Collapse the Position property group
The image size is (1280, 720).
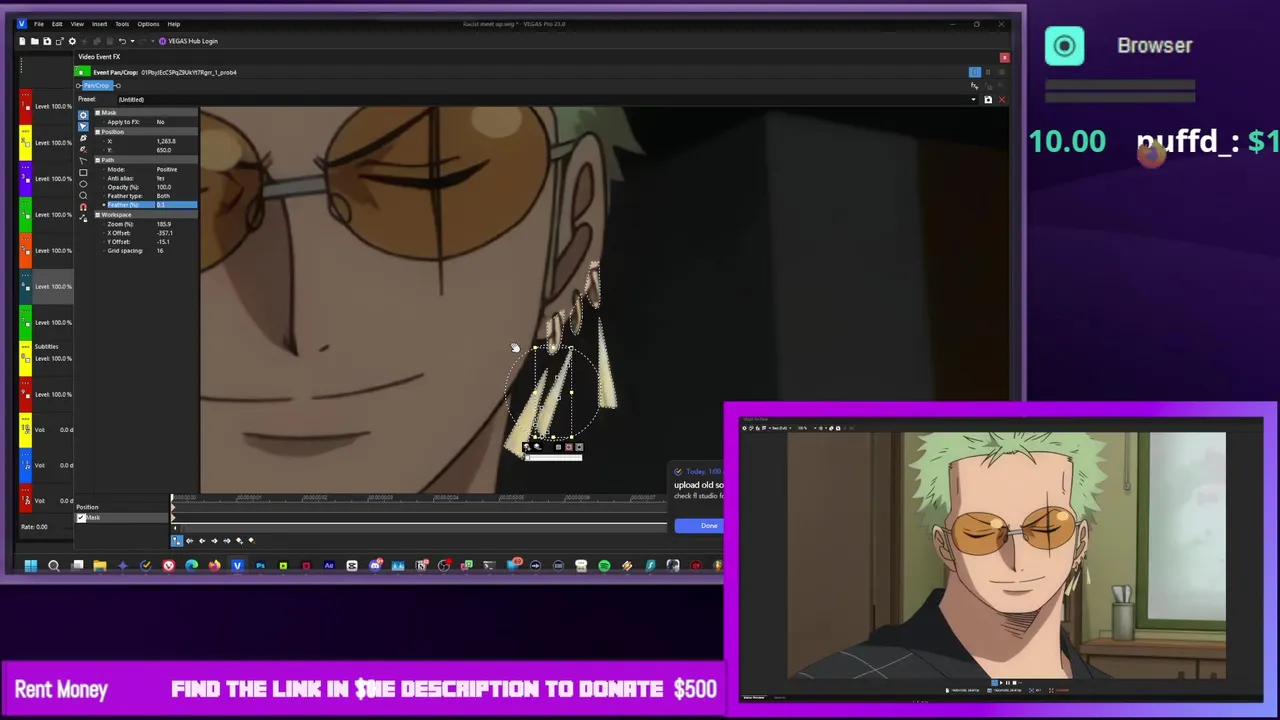point(97,132)
